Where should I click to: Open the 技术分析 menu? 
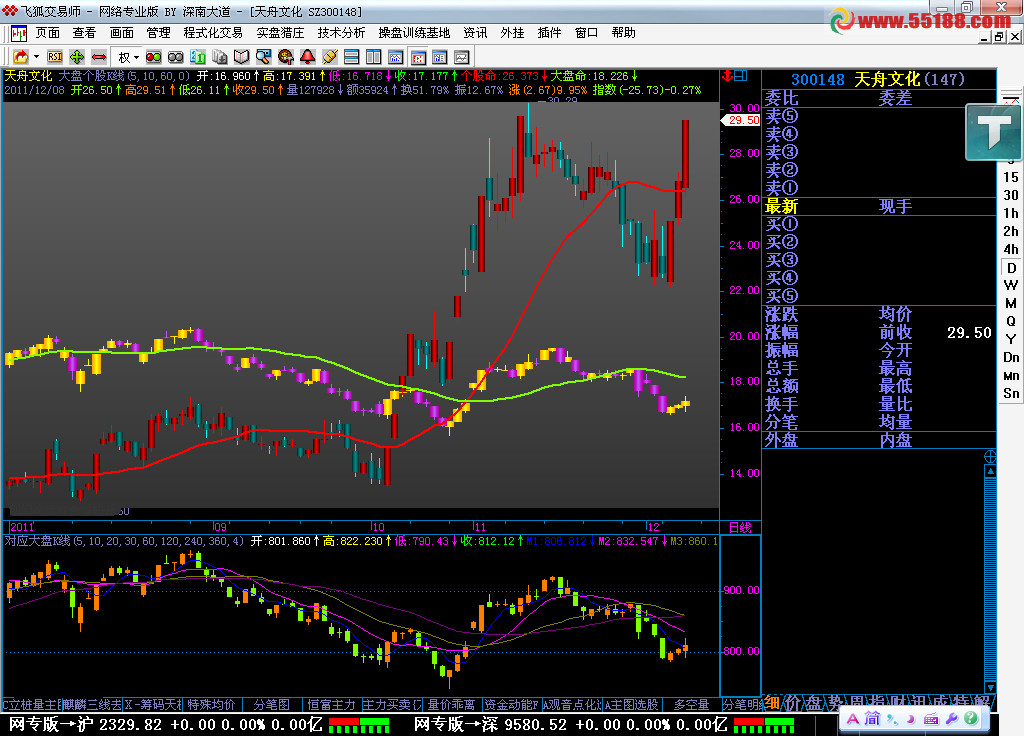(341, 33)
